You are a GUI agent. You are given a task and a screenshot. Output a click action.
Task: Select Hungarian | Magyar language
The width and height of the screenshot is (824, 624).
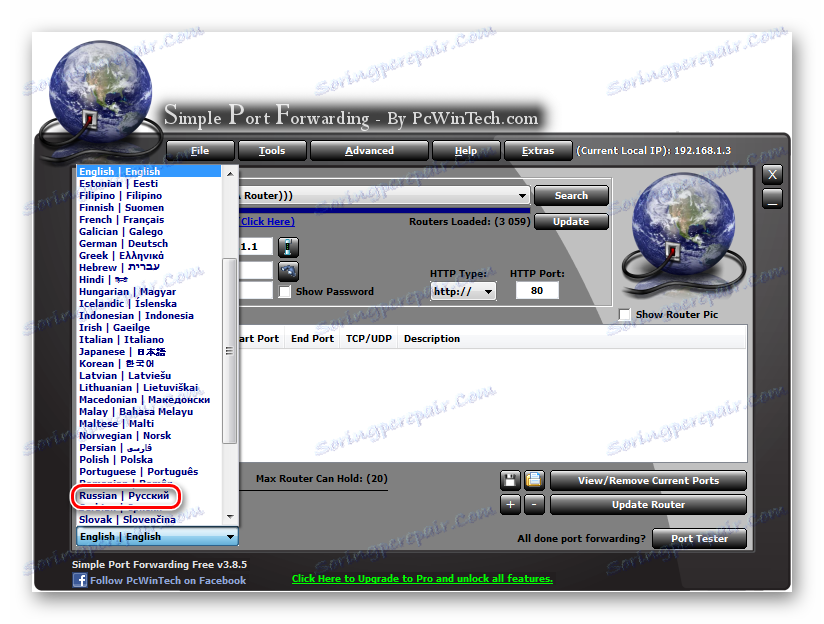click(149, 292)
